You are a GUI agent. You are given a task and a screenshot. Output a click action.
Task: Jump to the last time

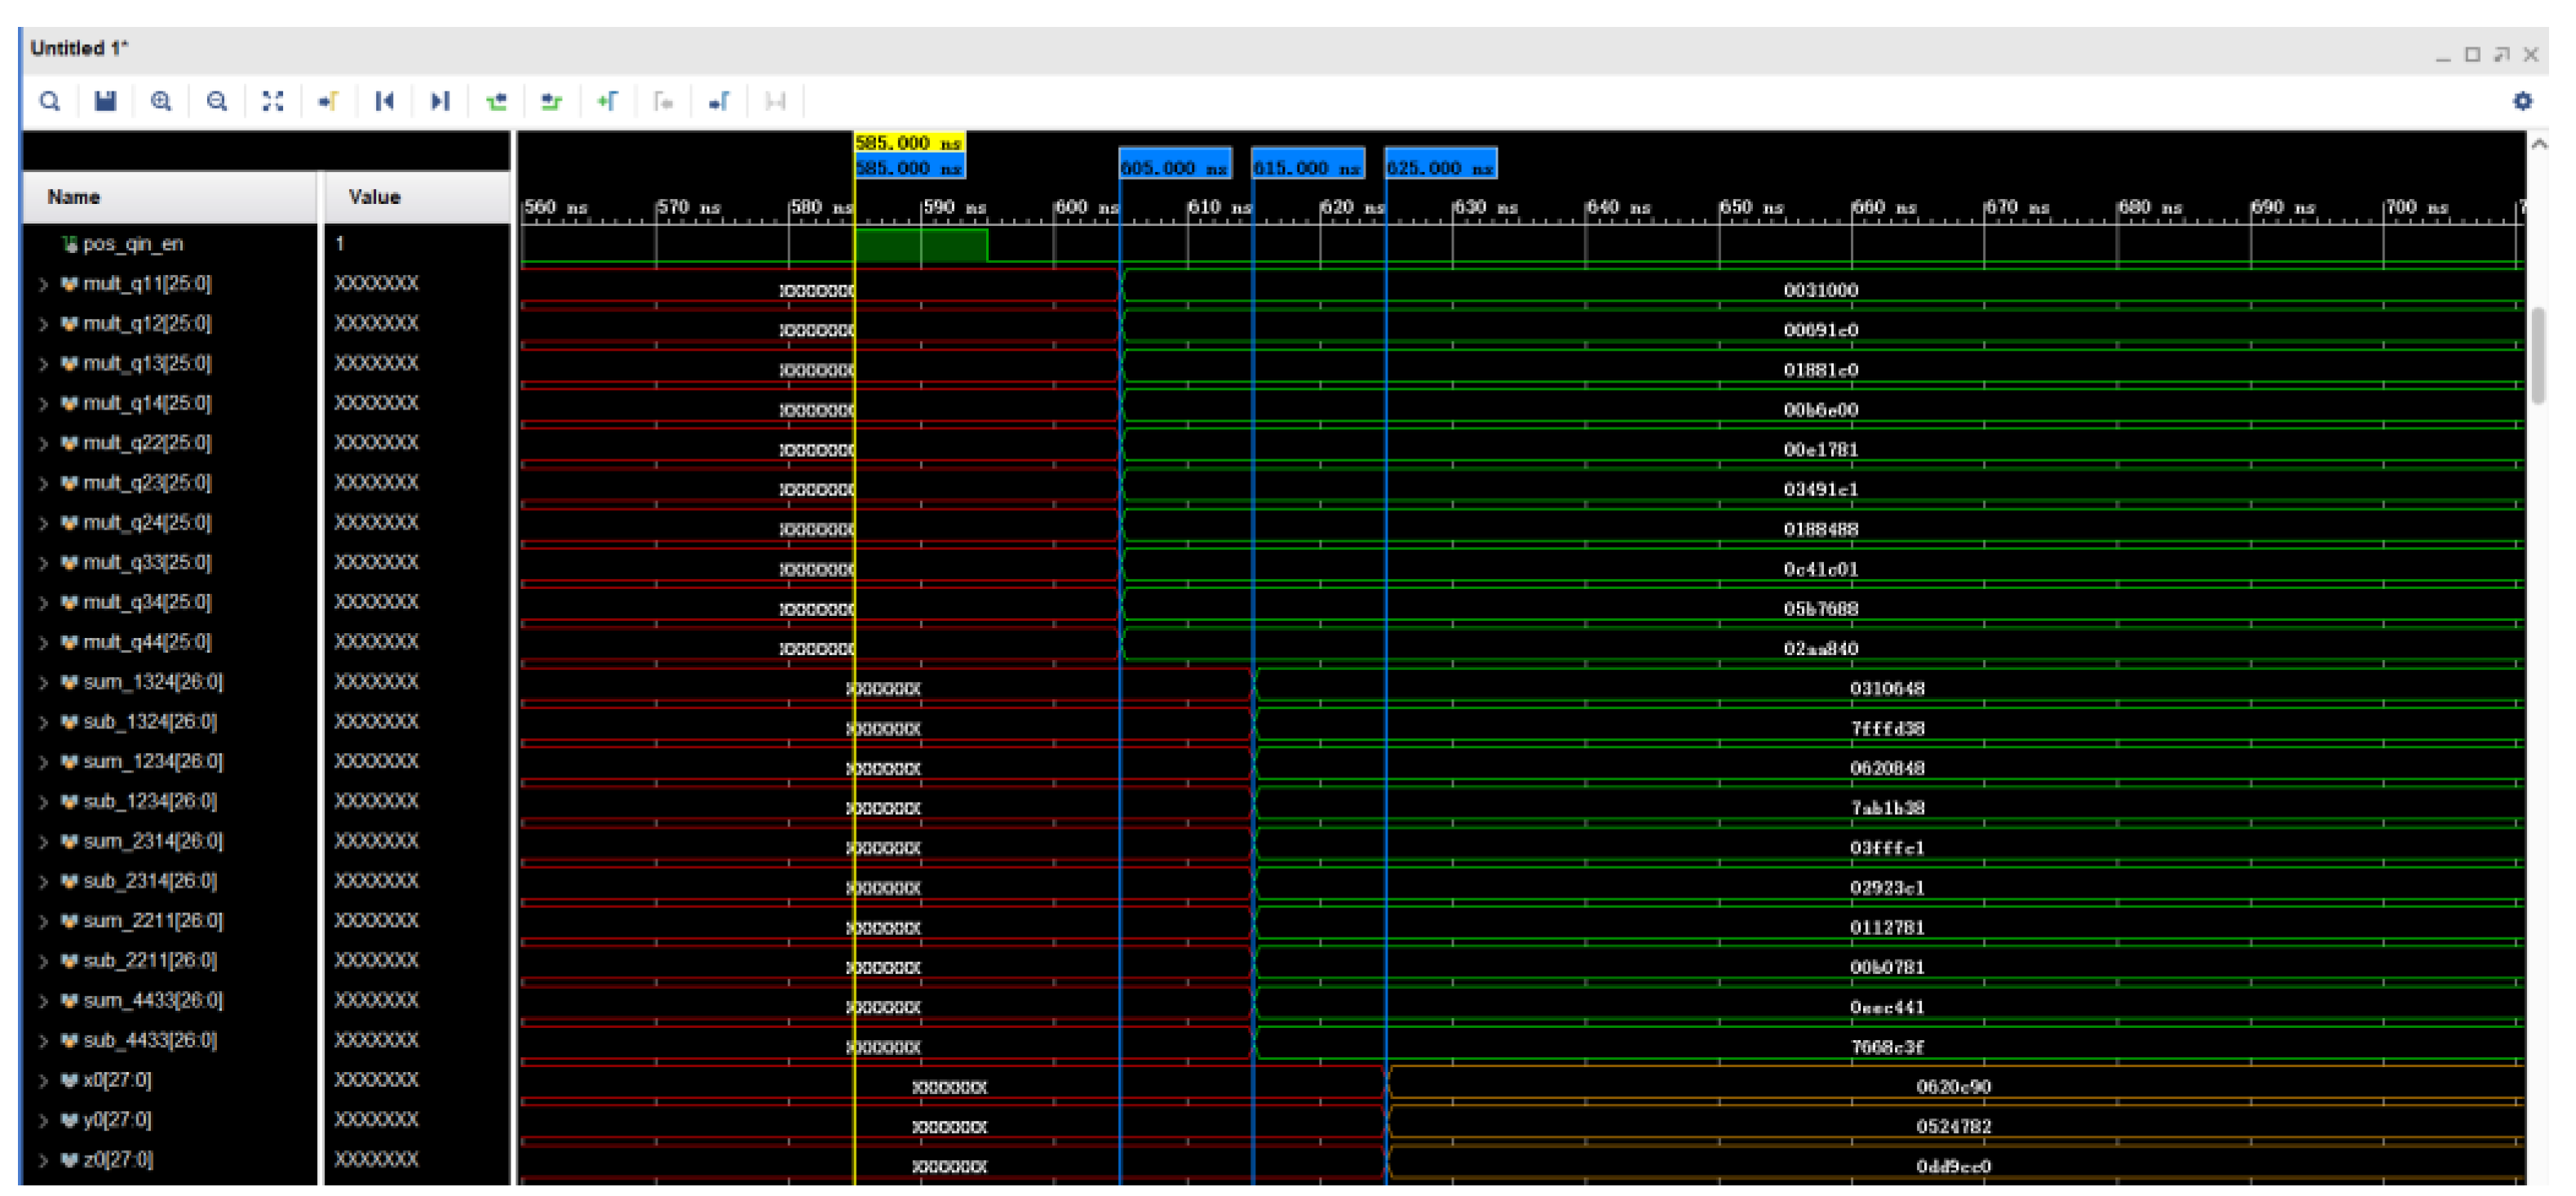click(x=440, y=101)
